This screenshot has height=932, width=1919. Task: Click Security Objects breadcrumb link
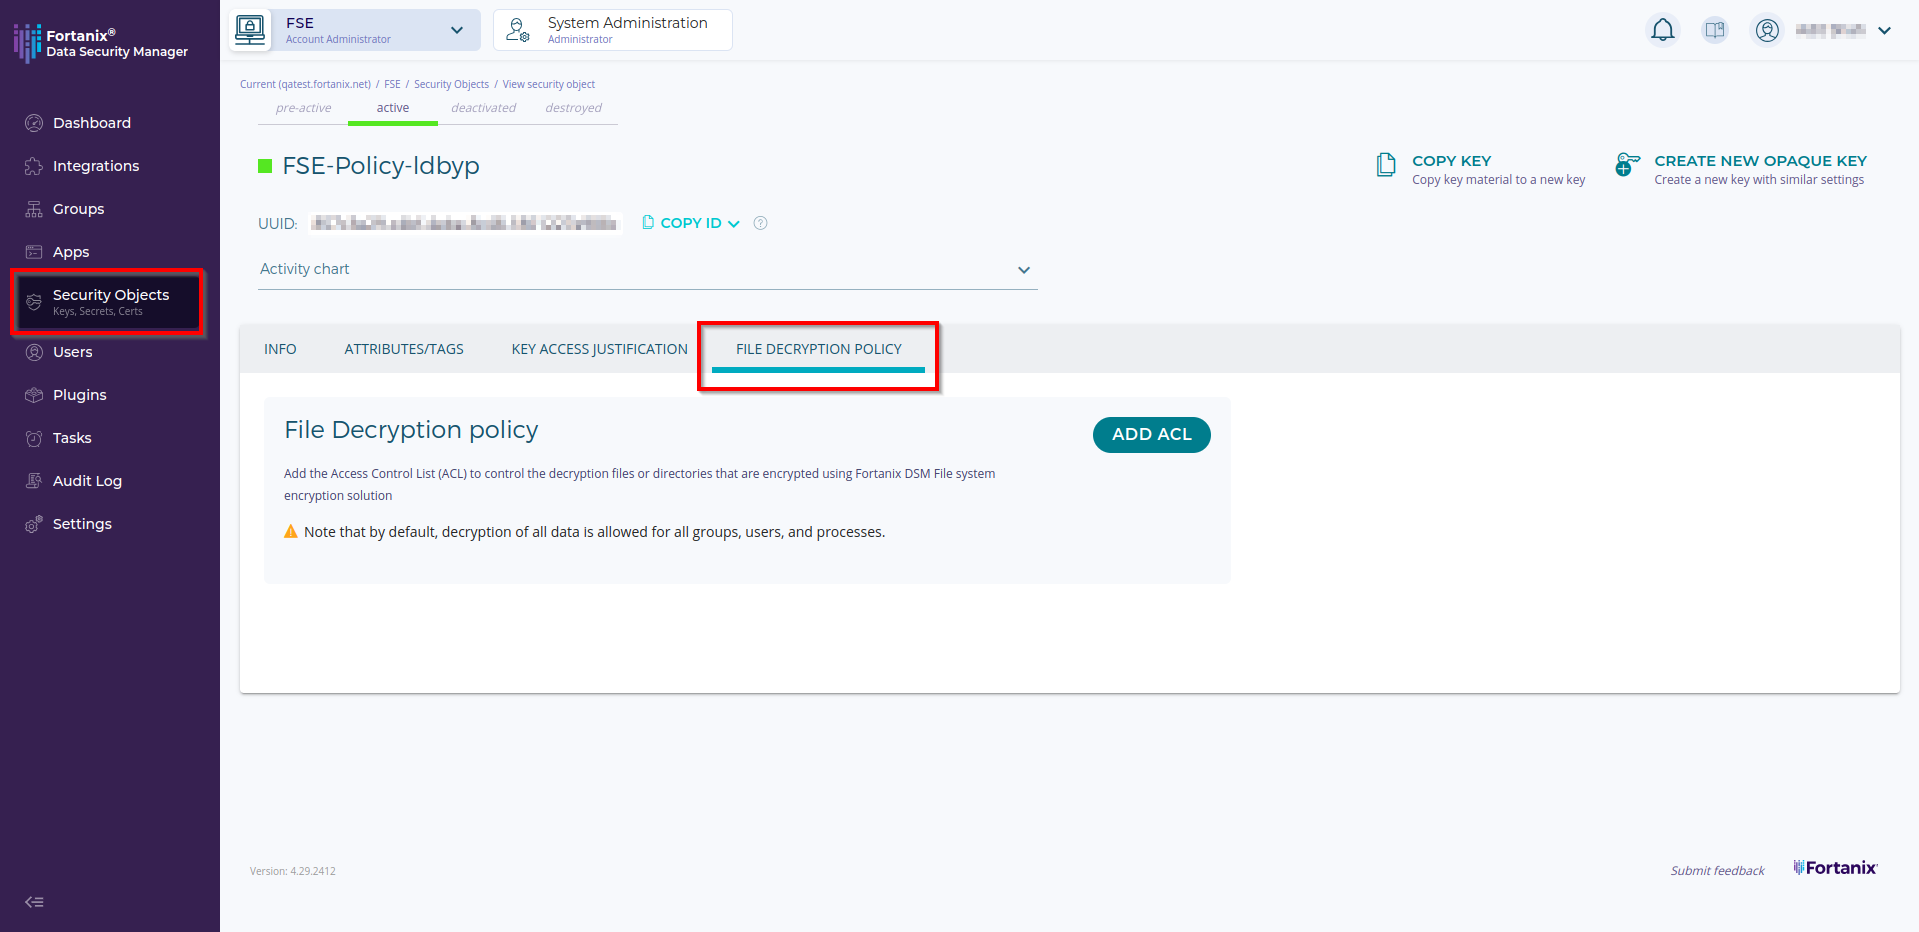[x=451, y=85]
